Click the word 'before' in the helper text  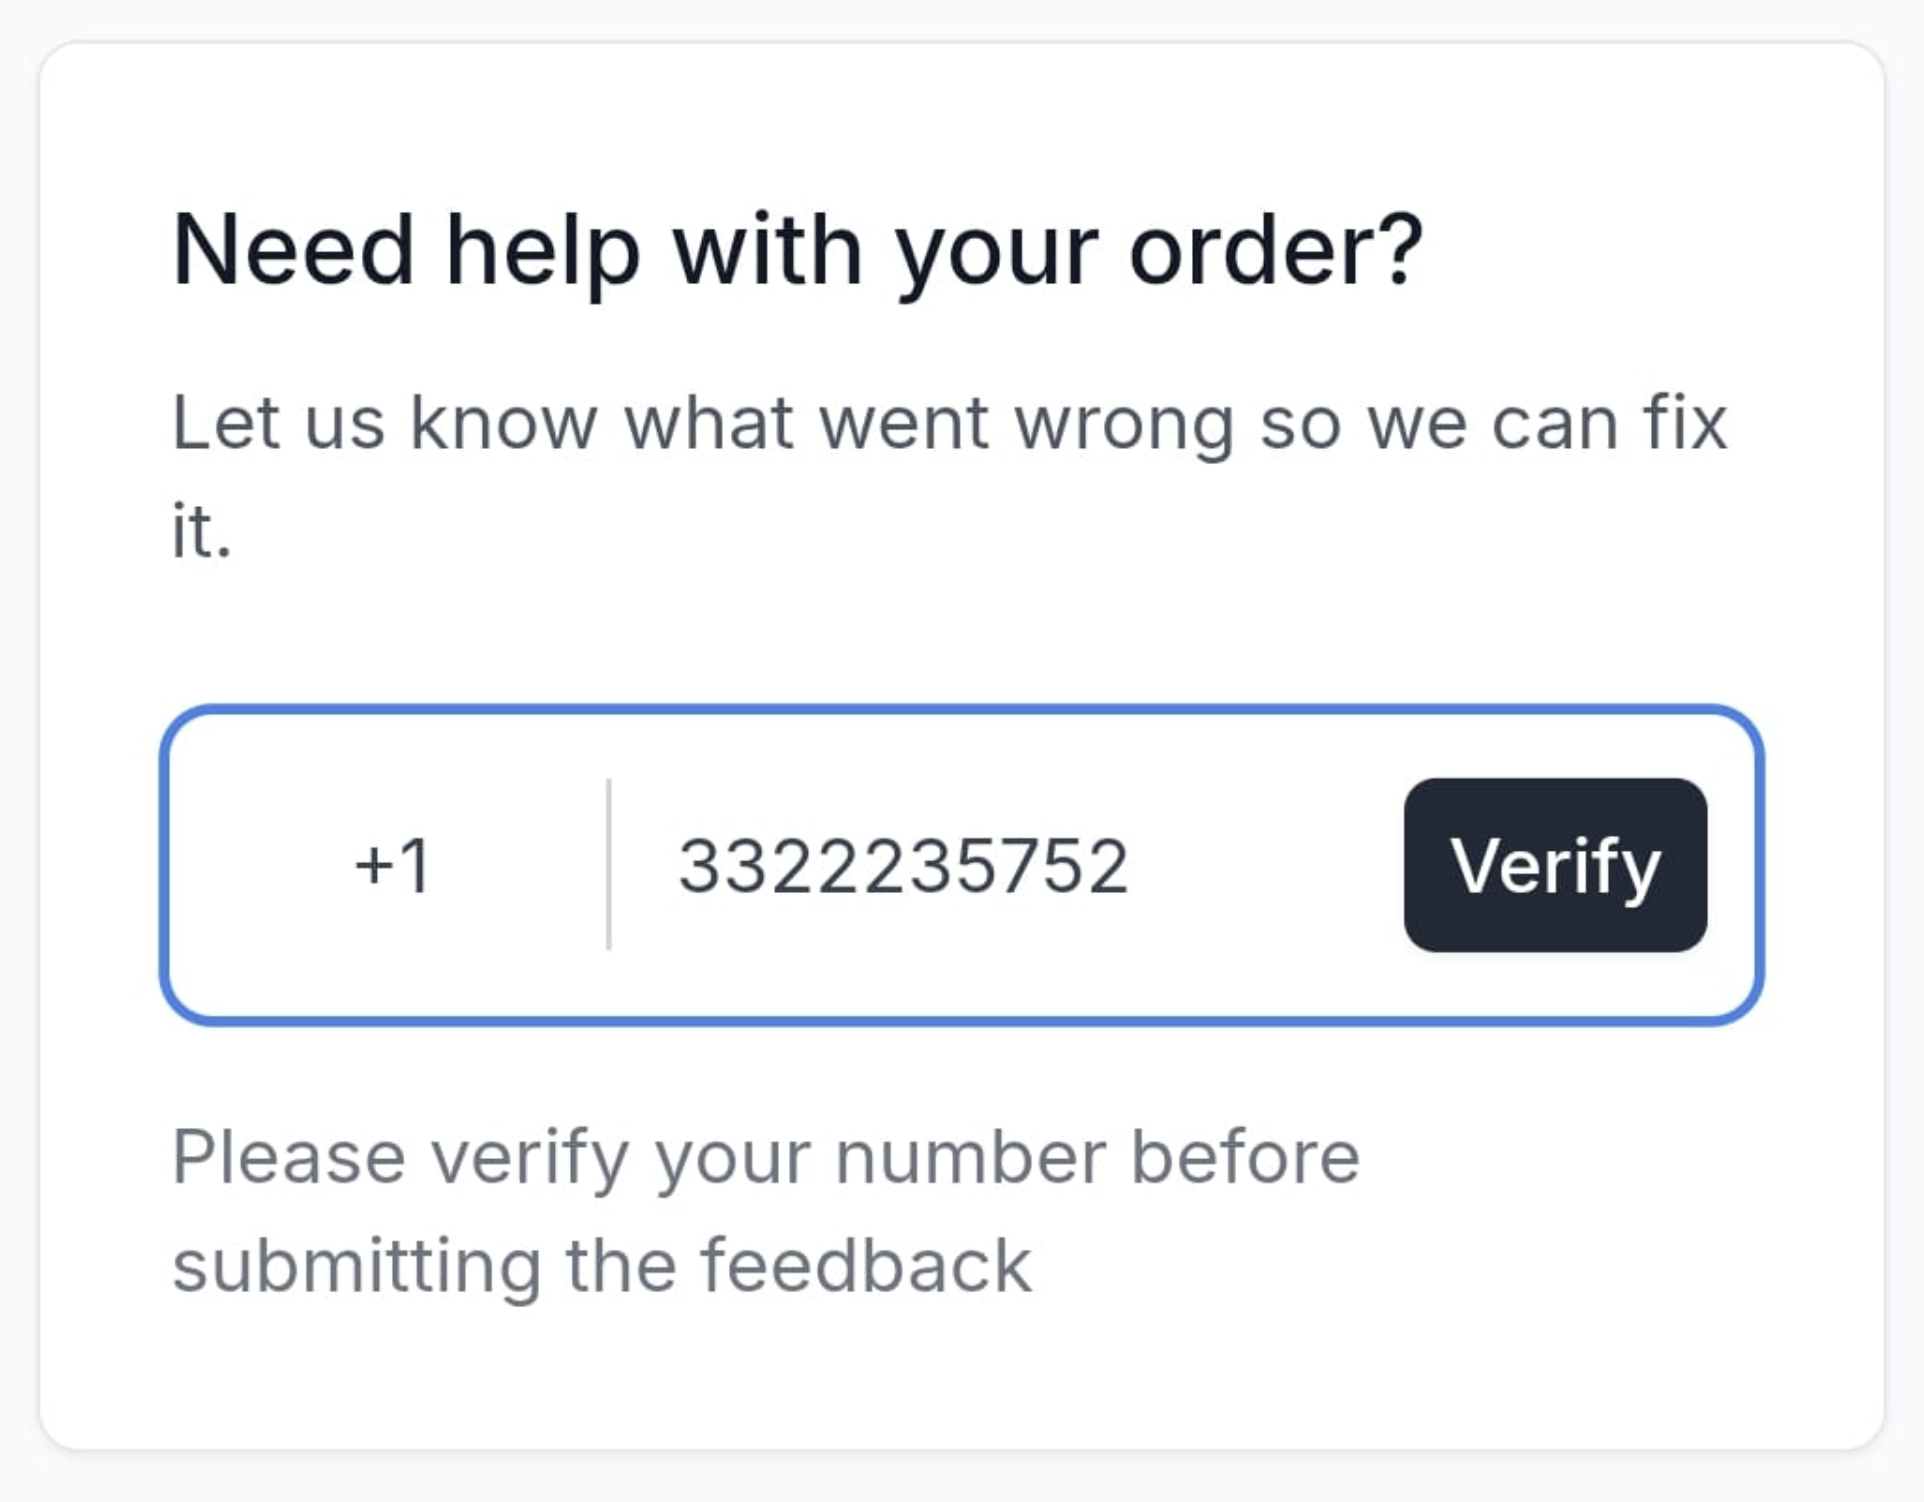click(1245, 1157)
